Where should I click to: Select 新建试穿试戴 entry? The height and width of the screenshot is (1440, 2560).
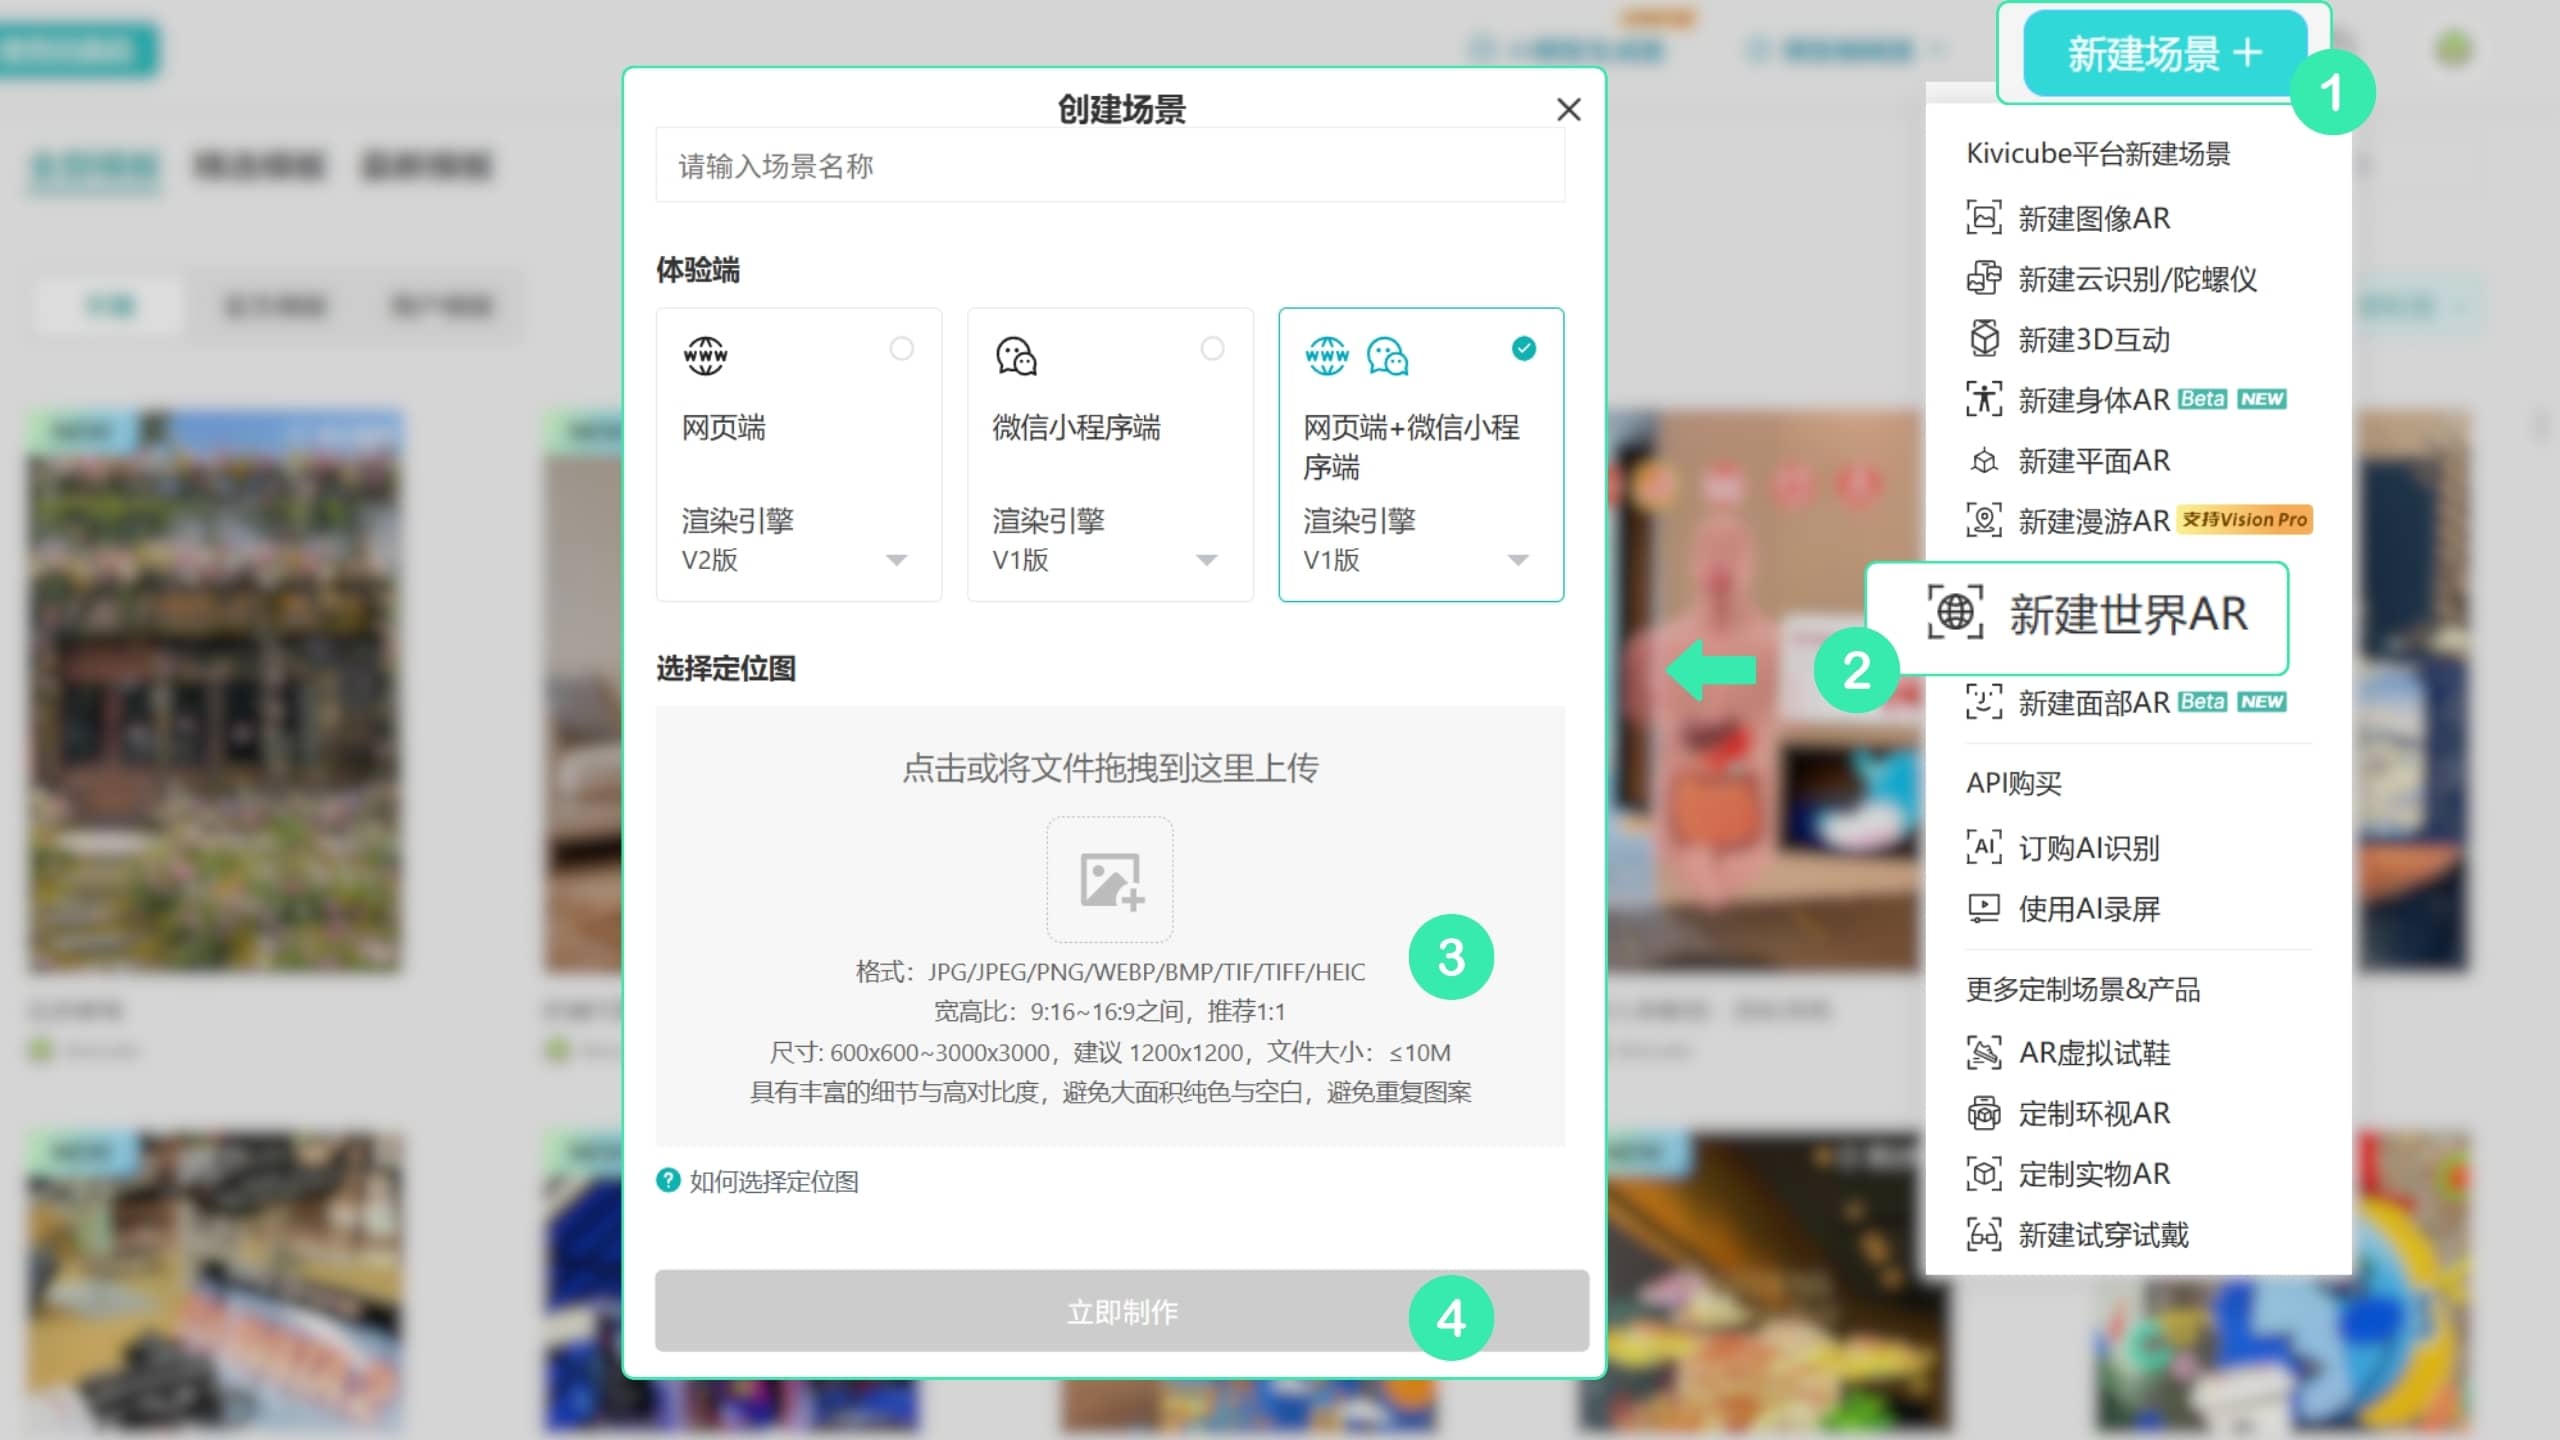pyautogui.click(x=2103, y=1235)
